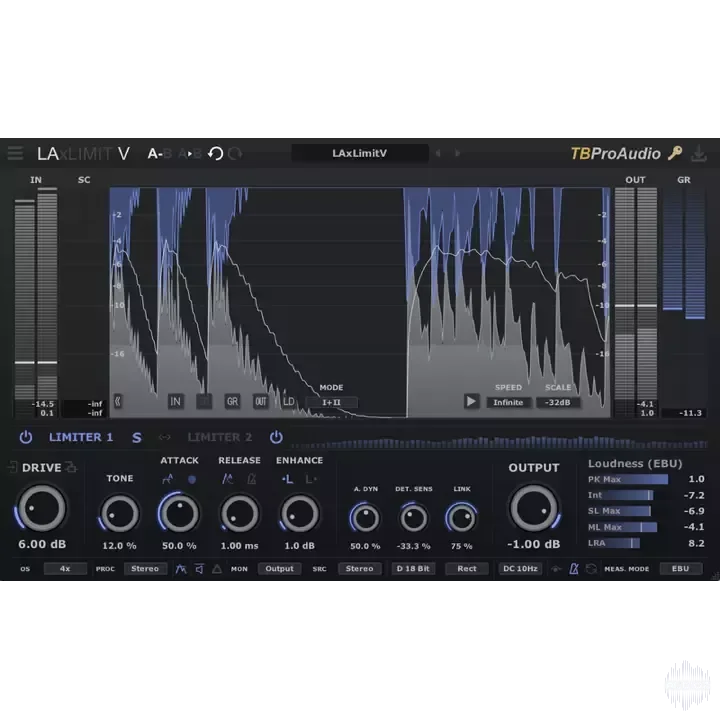This screenshot has height=720, width=720.
Task: Select the second release curve icon under RELEASE
Action: point(252,479)
